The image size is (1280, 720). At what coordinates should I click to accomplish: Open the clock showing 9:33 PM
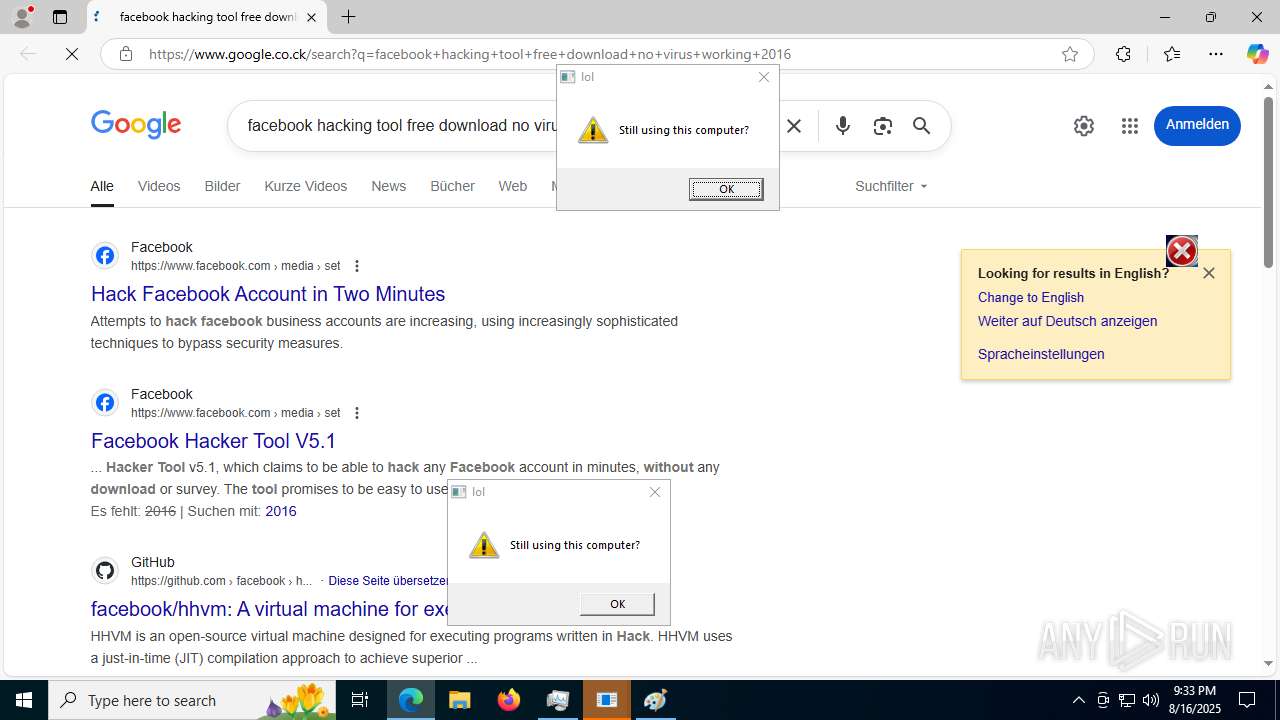(1194, 700)
